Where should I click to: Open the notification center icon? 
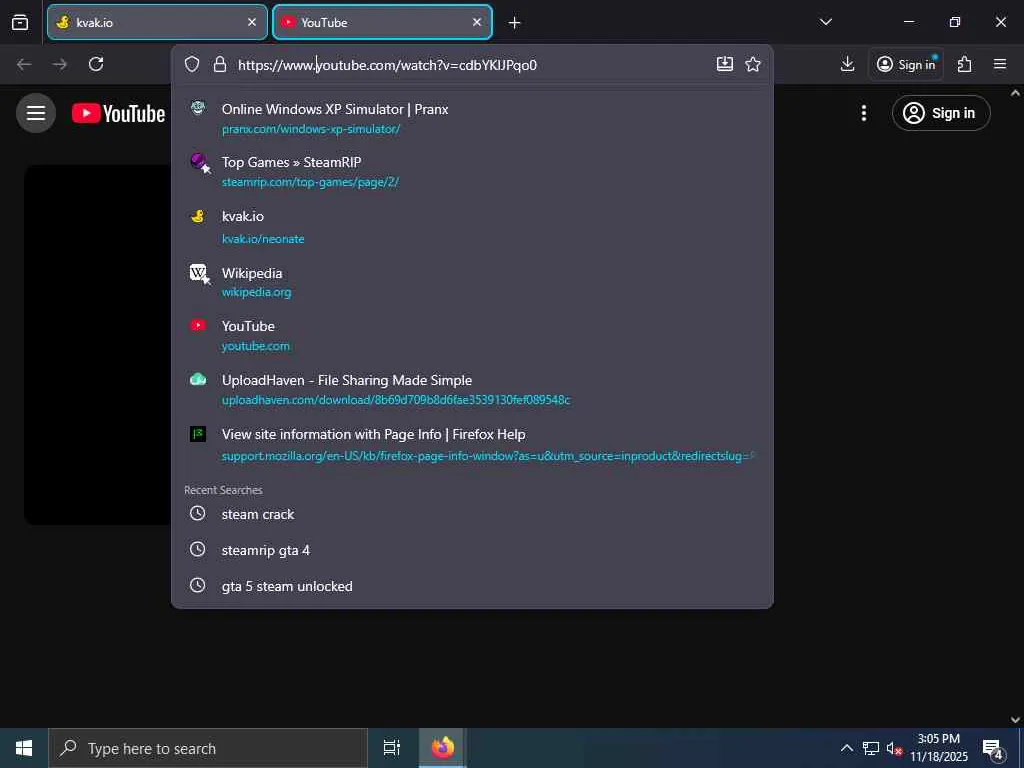click(x=993, y=749)
